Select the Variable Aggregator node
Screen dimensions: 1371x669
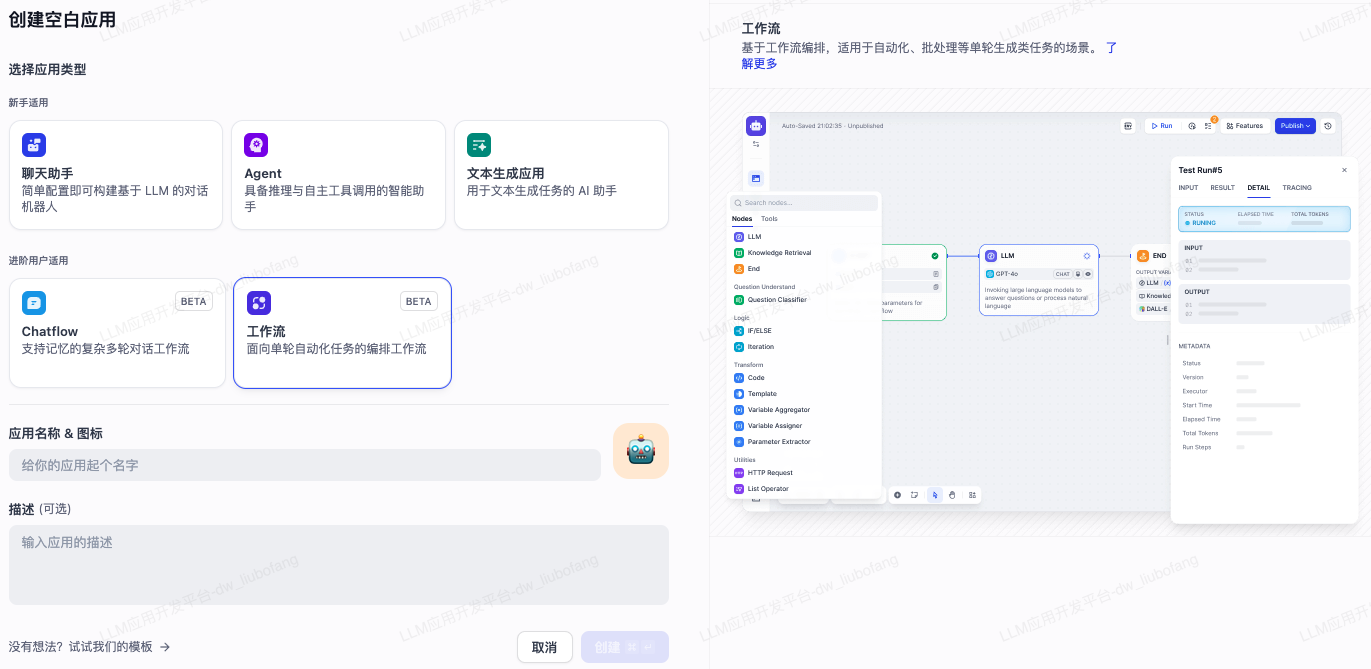(x=778, y=409)
